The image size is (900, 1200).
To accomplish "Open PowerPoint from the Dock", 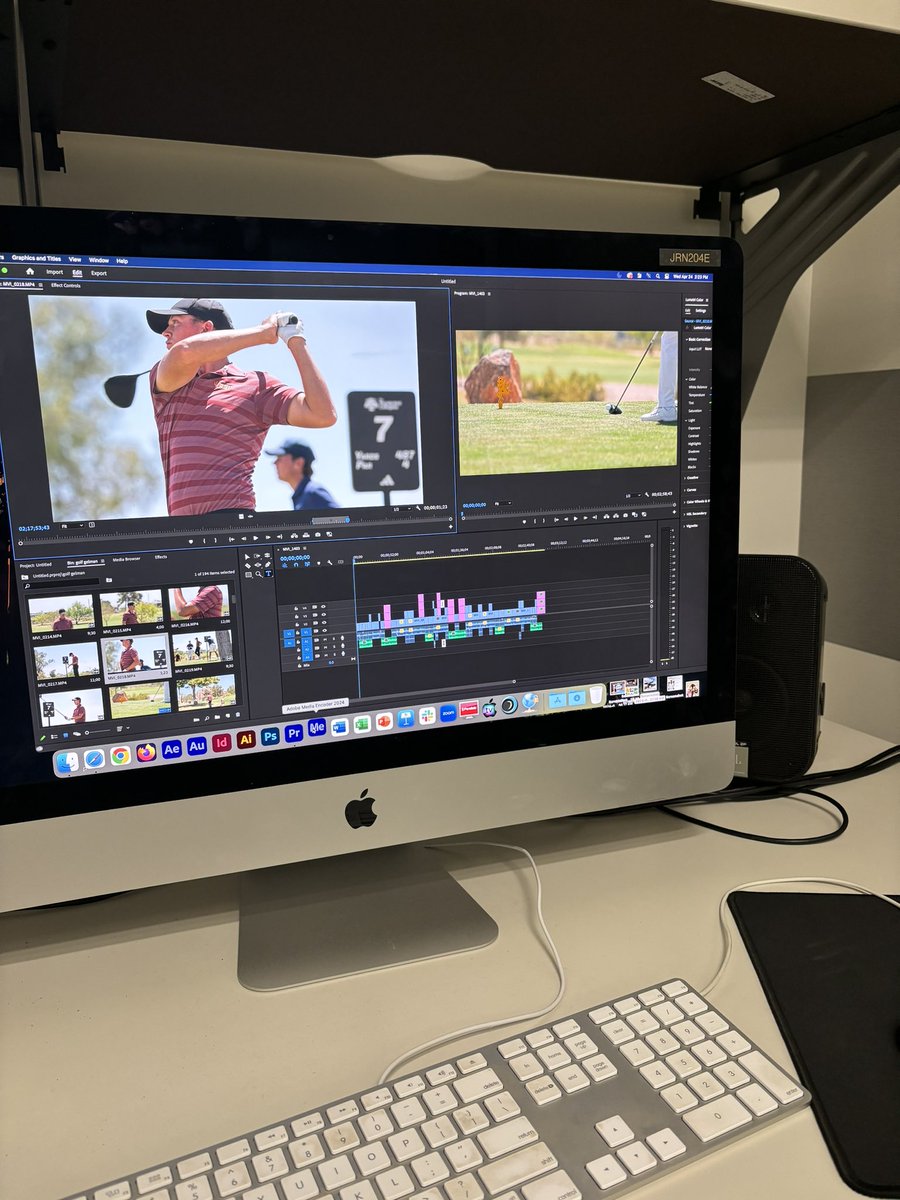I will pyautogui.click(x=384, y=721).
